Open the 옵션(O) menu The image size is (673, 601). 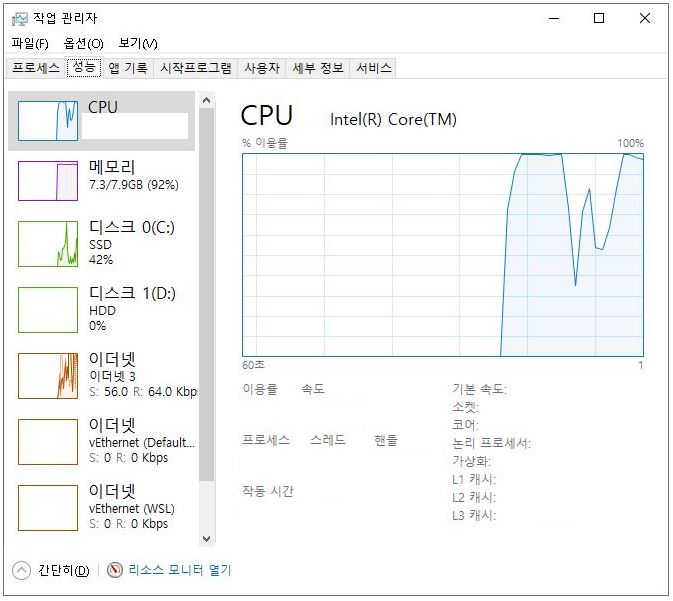tap(83, 43)
